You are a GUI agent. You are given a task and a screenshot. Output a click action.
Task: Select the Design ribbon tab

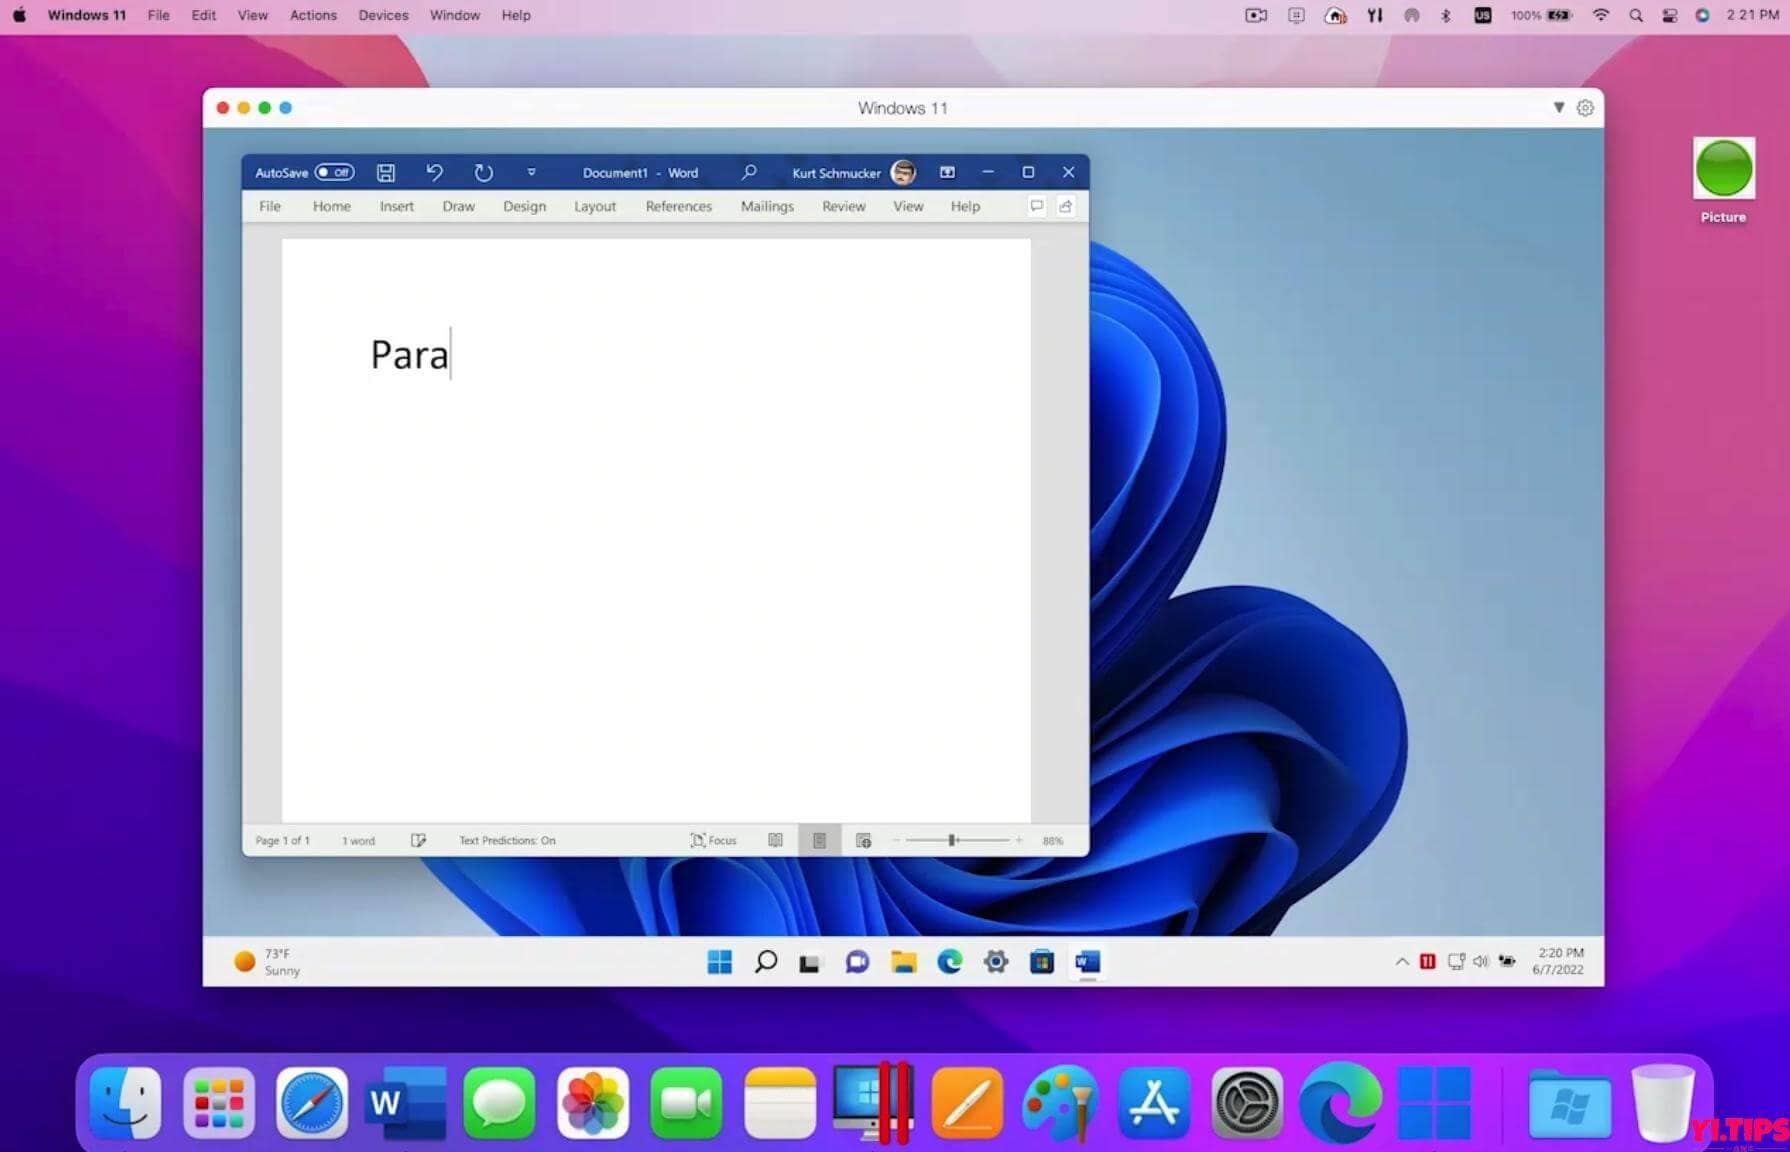coord(524,206)
